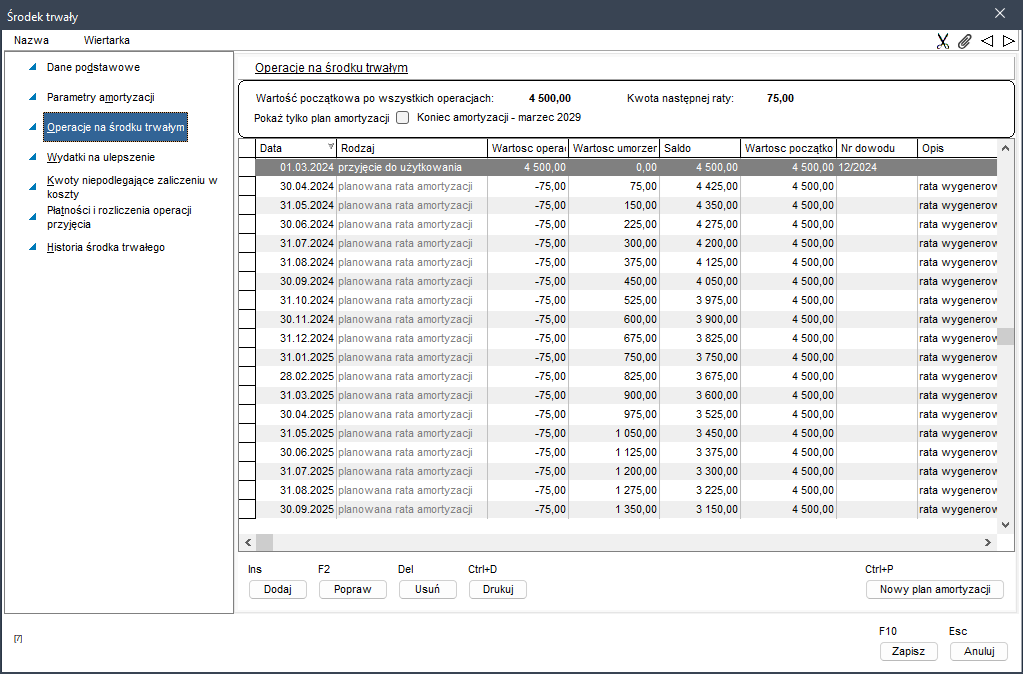Screen dimensions: 1023x674
Task: Go to previous record with left triangle
Action: click(987, 41)
